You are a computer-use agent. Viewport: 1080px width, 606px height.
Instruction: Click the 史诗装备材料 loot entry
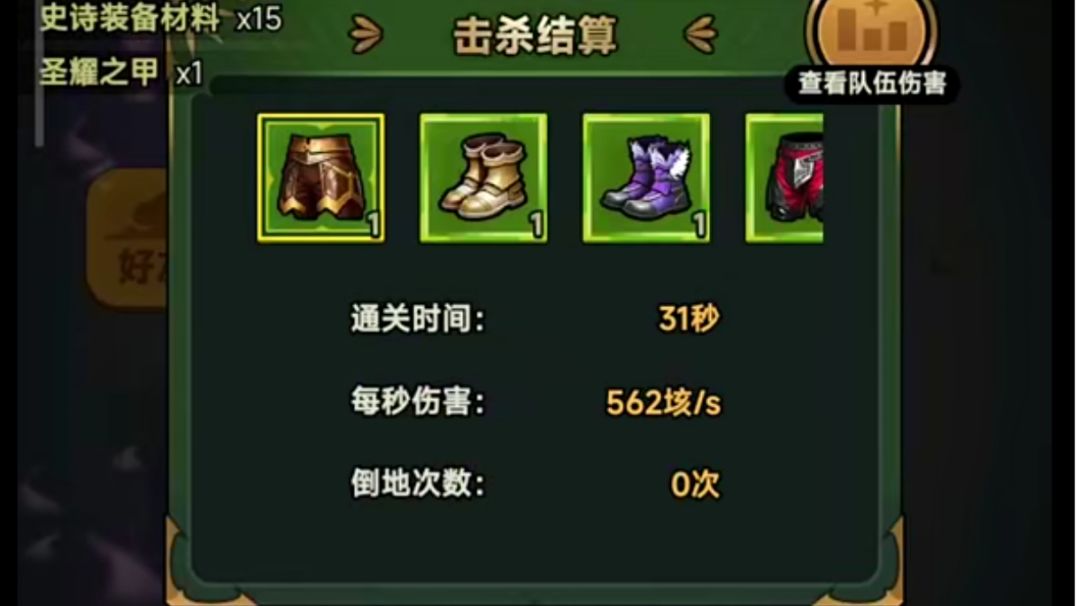click(129, 18)
